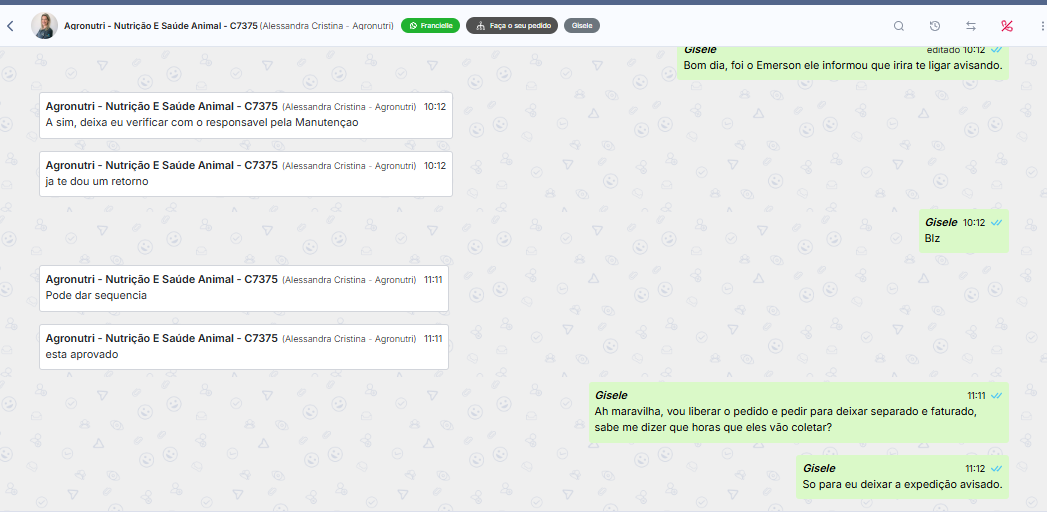The image size is (1047, 512).
Task: Click read checkmarks on the 11:12 message
Action: [x=997, y=468]
